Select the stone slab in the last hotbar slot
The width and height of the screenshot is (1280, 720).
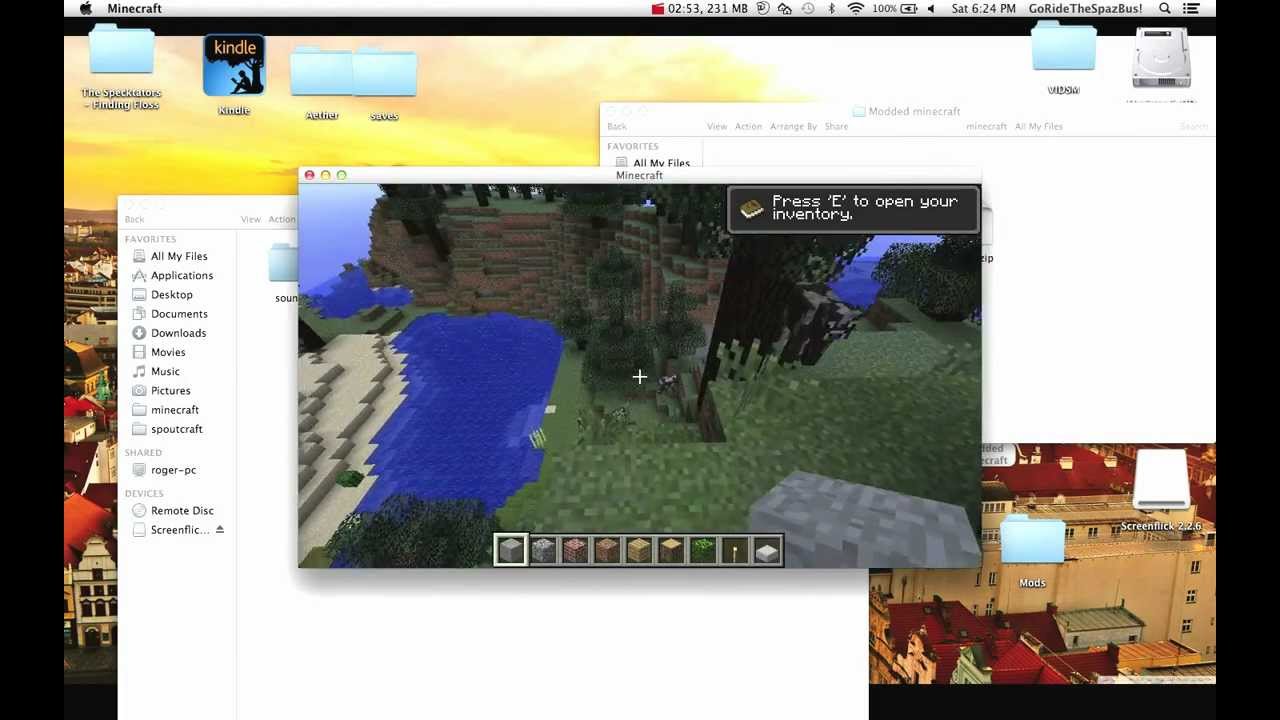click(x=767, y=549)
